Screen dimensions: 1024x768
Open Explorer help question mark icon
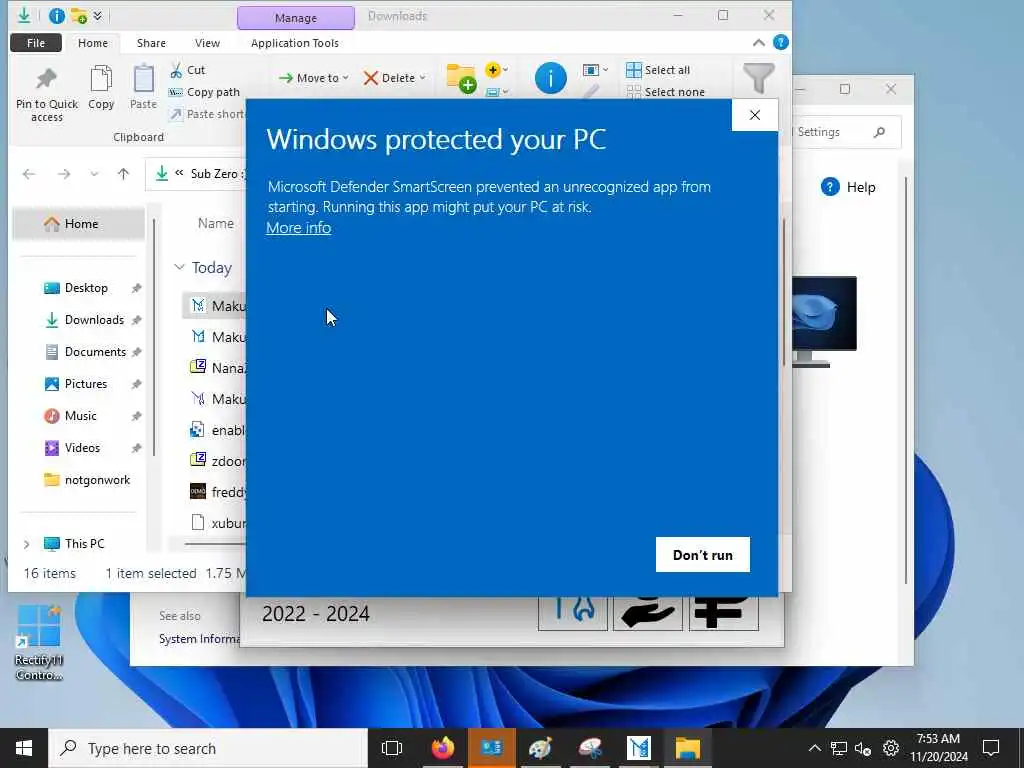780,42
